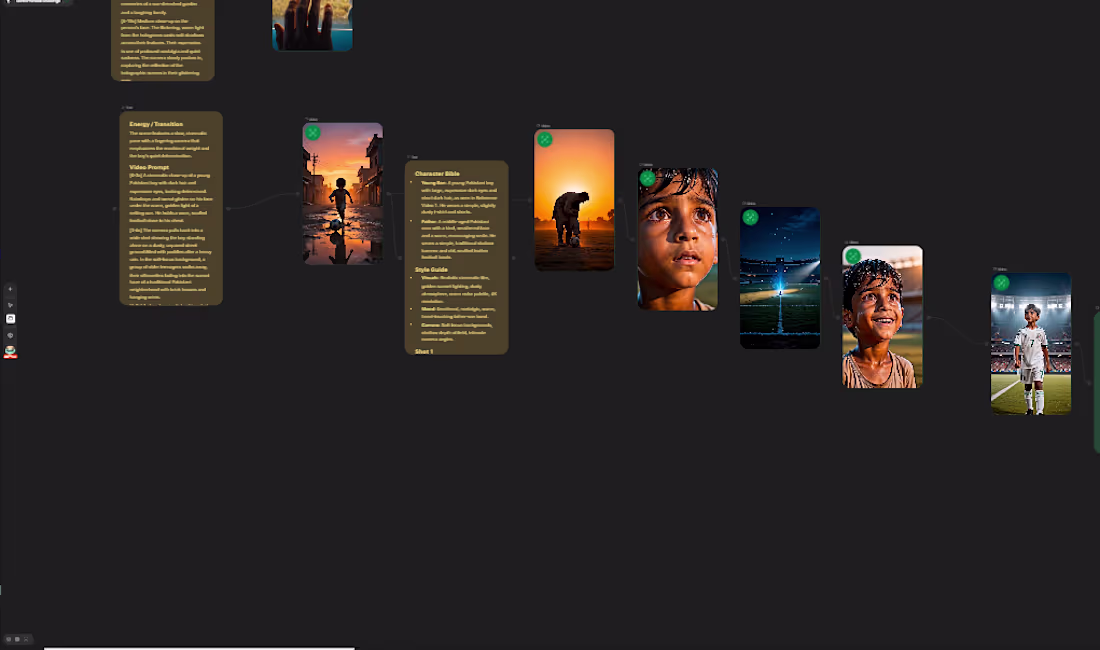Screen dimensions: 1100x650
Task: Click the project title at top-left corner
Action: tap(38, 2)
